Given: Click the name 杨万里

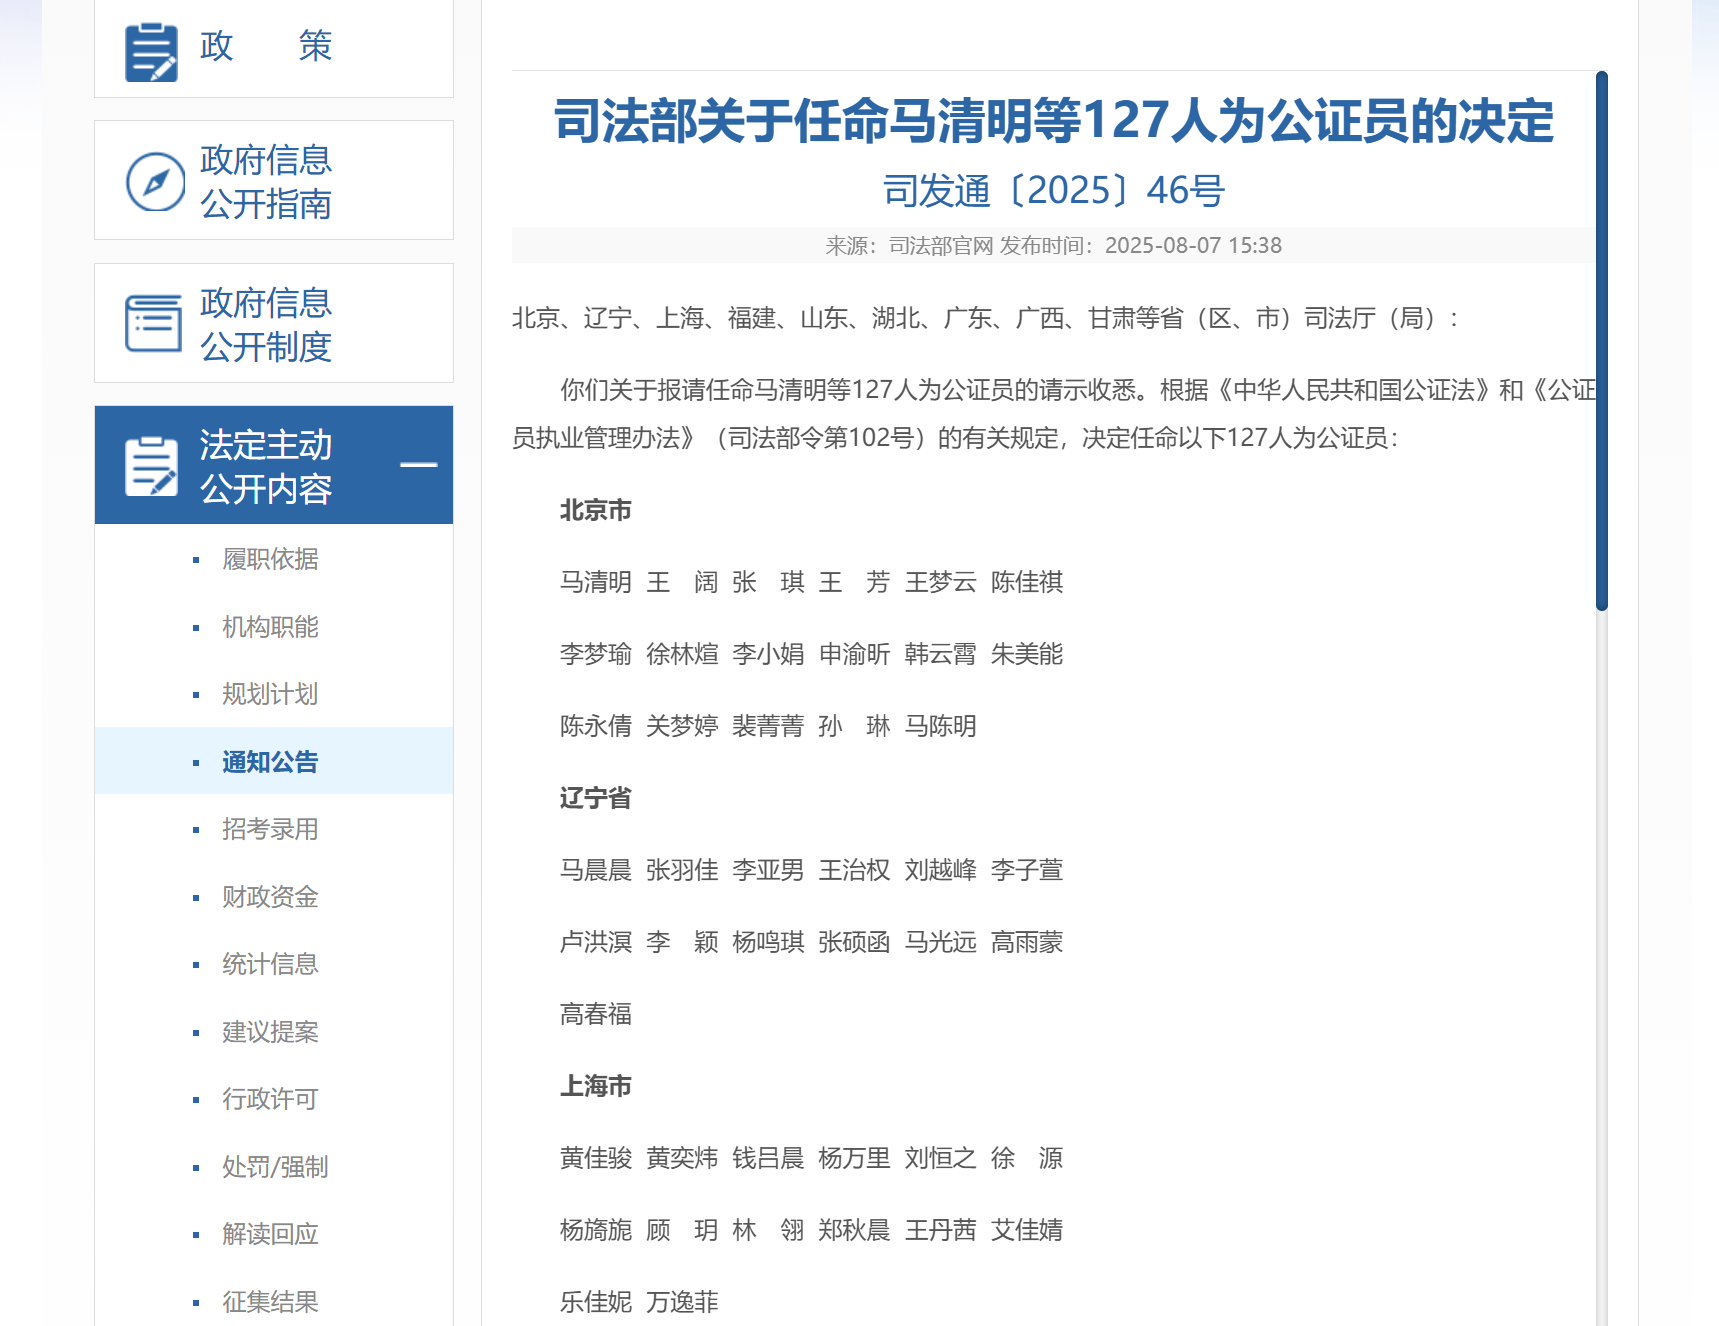Looking at the screenshot, I should click(x=855, y=1158).
